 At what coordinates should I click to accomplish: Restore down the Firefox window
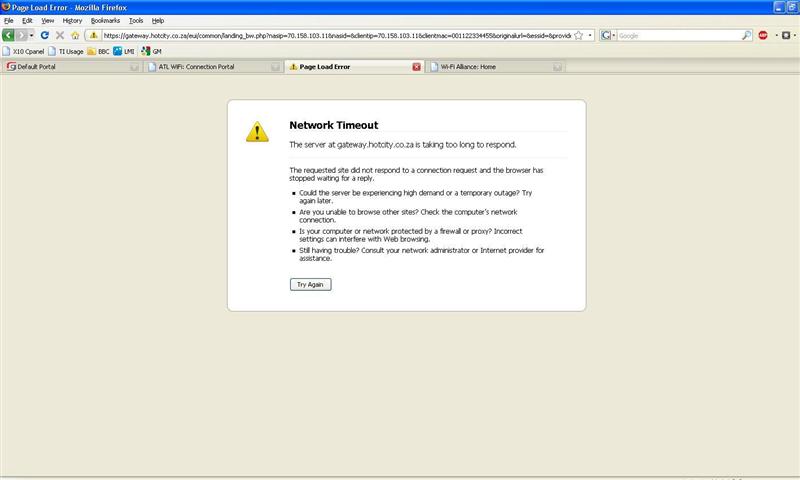point(792,7)
